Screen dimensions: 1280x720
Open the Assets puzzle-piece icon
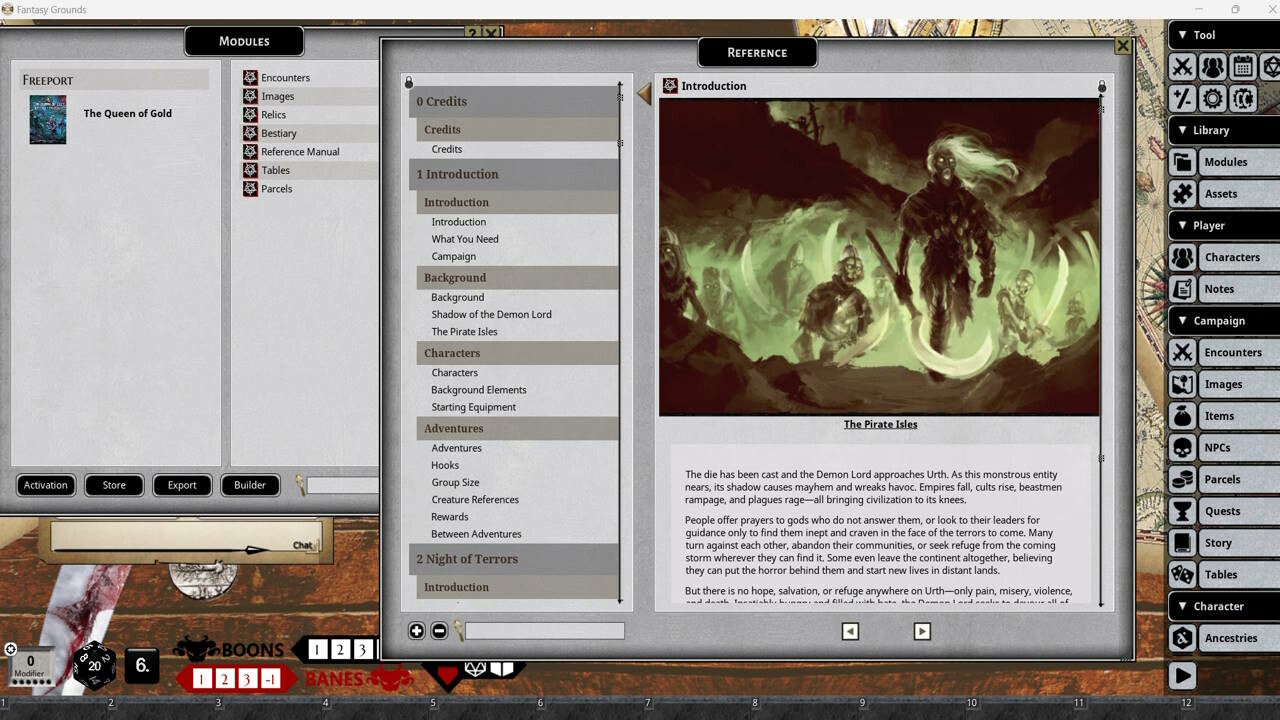coord(1183,194)
